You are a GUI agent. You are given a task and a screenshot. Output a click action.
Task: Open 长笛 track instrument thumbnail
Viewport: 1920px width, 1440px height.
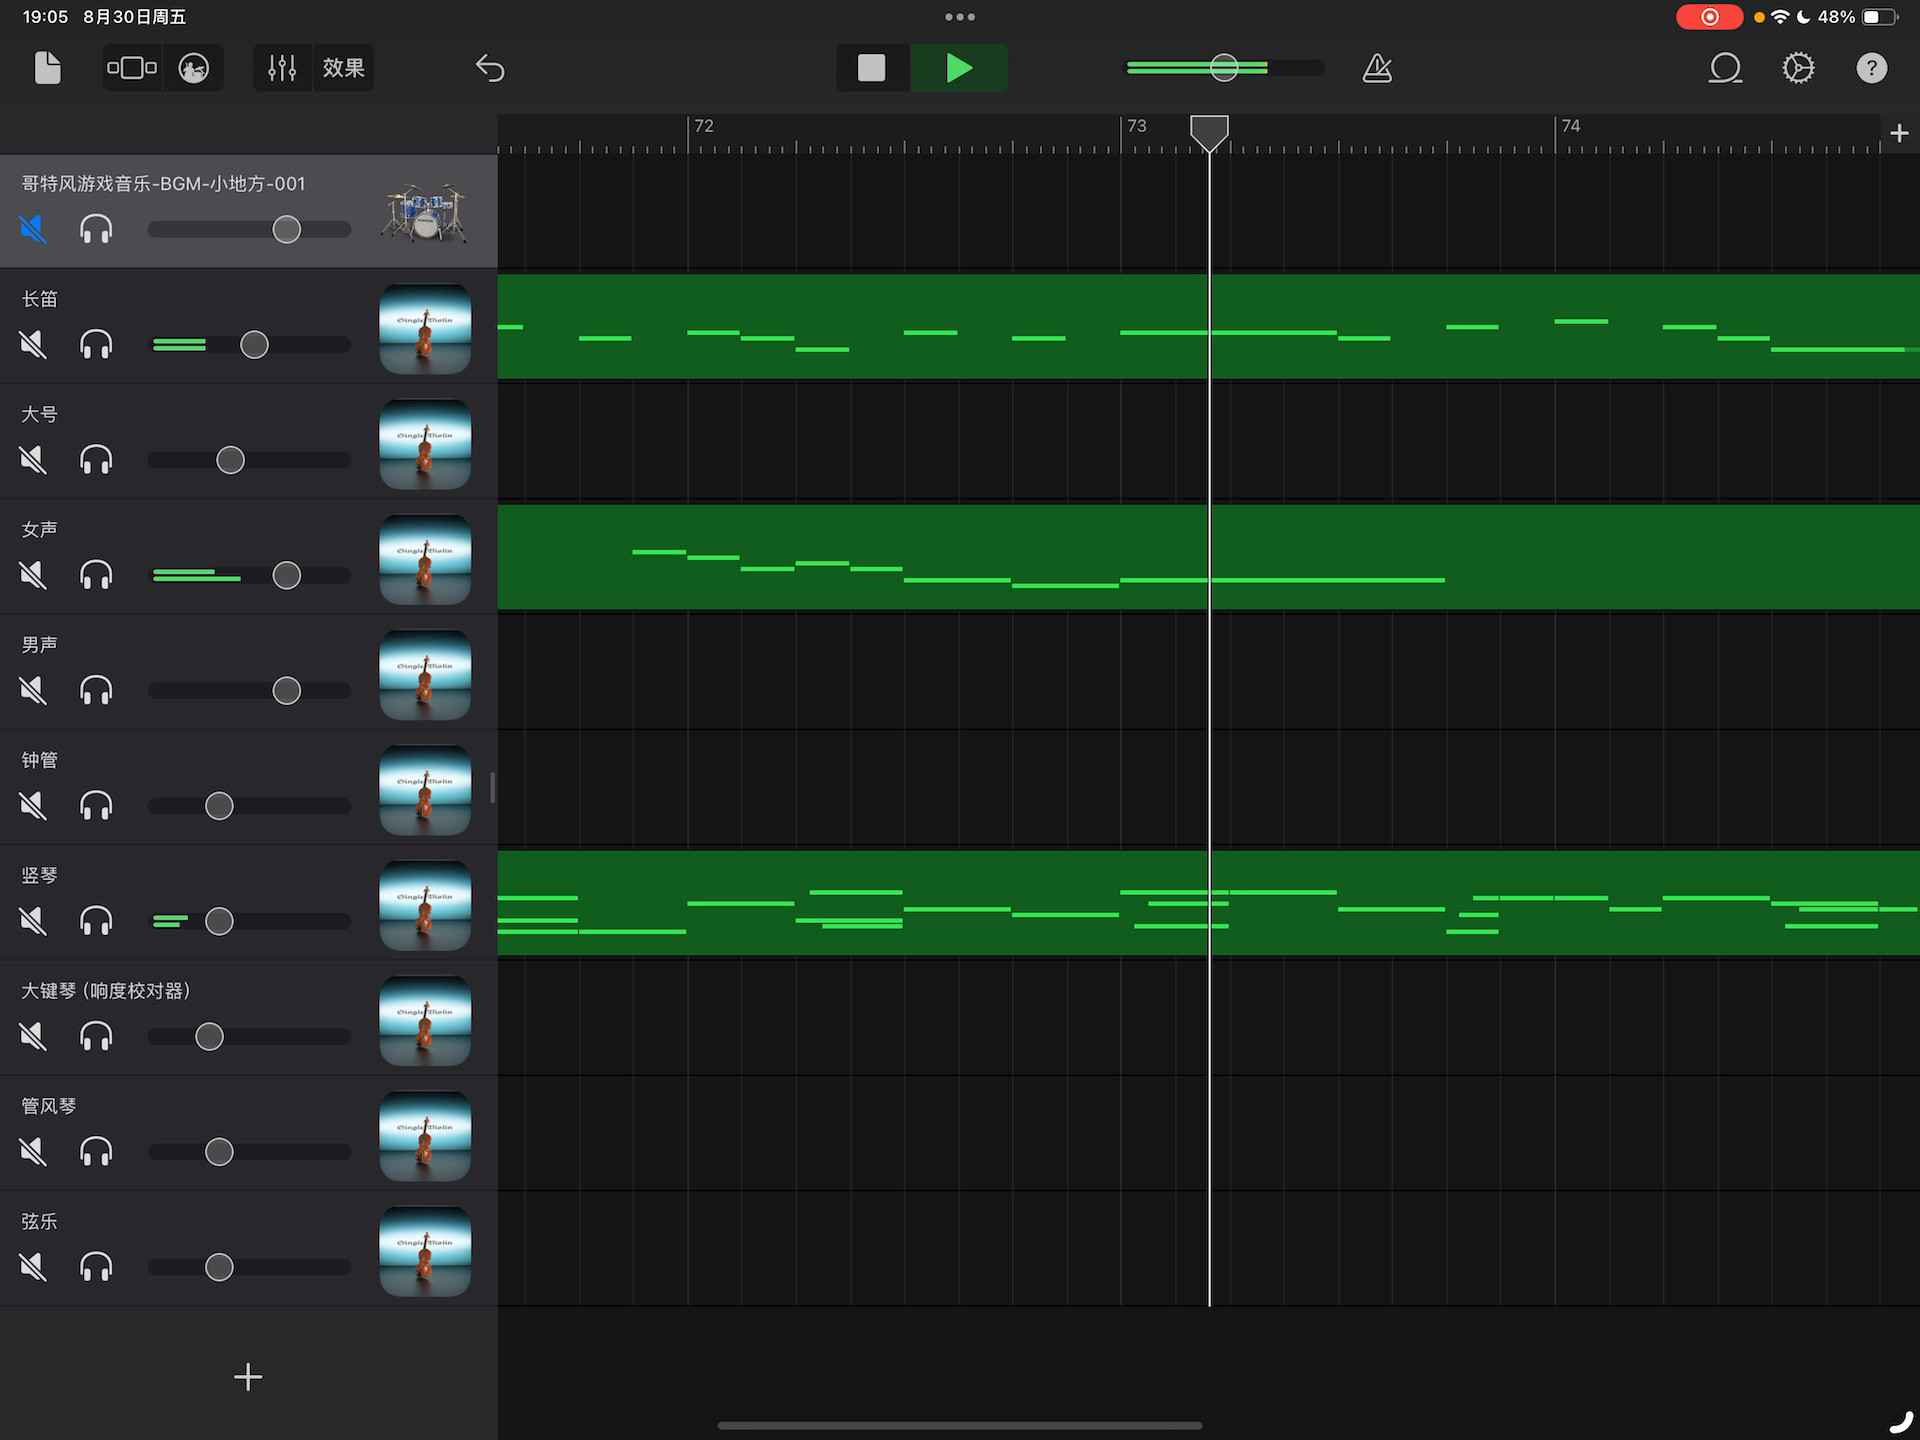click(425, 329)
